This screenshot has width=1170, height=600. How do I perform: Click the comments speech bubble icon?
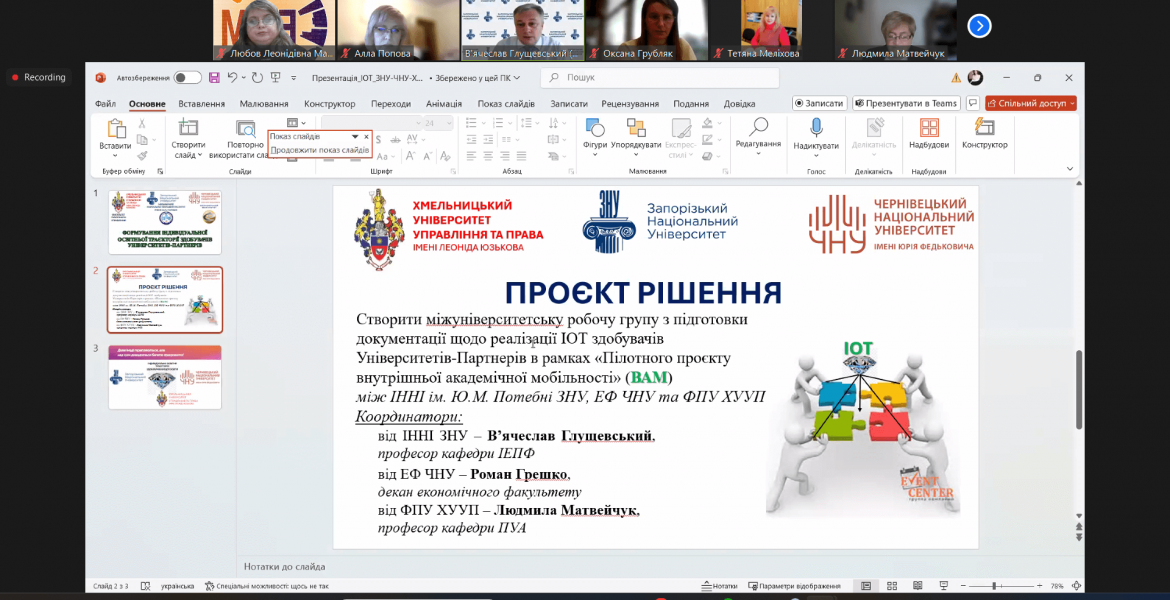pyautogui.click(x=972, y=103)
